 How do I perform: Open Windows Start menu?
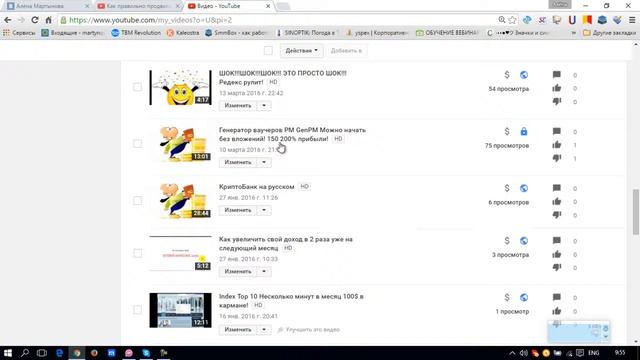pyautogui.click(x=8, y=353)
